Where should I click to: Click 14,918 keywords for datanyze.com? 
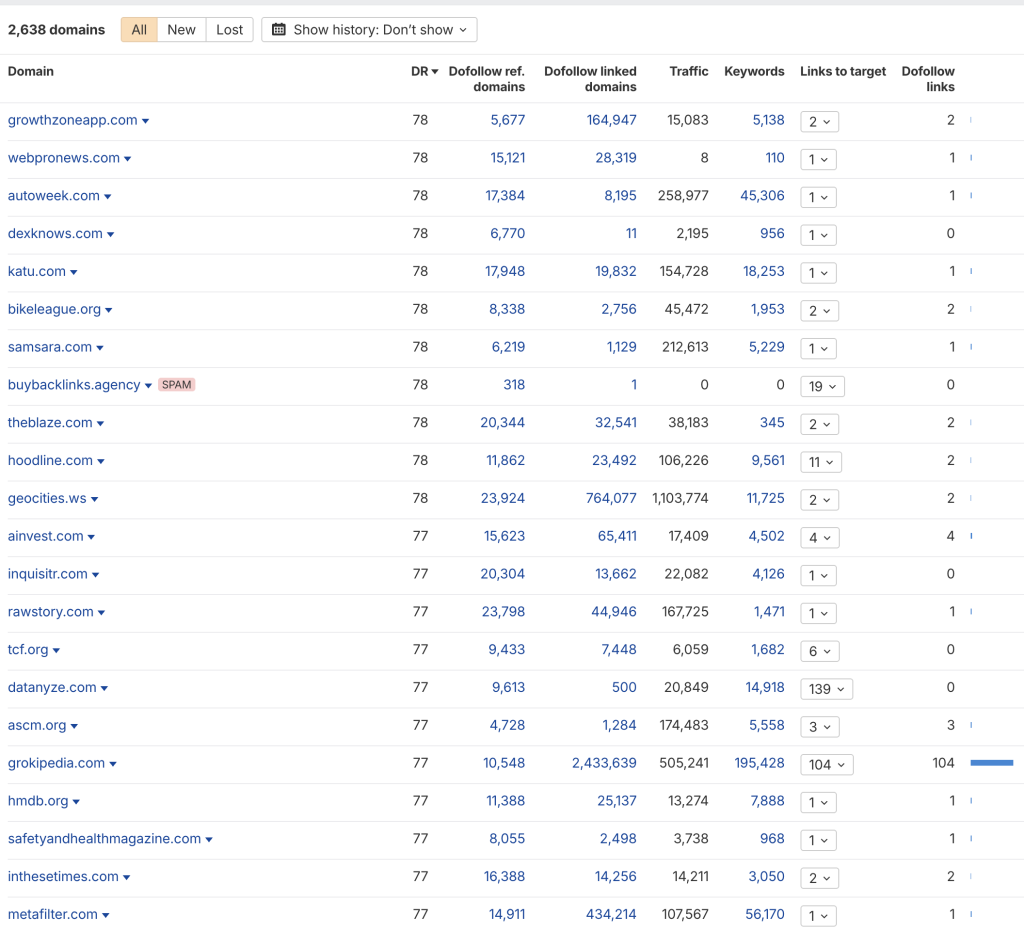(x=765, y=687)
